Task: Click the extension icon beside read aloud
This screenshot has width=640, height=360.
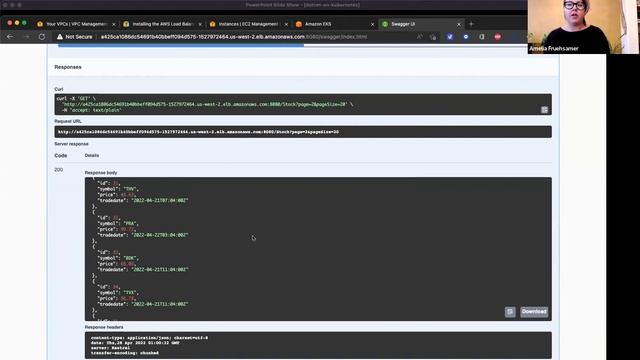Action: pyautogui.click(x=433, y=37)
